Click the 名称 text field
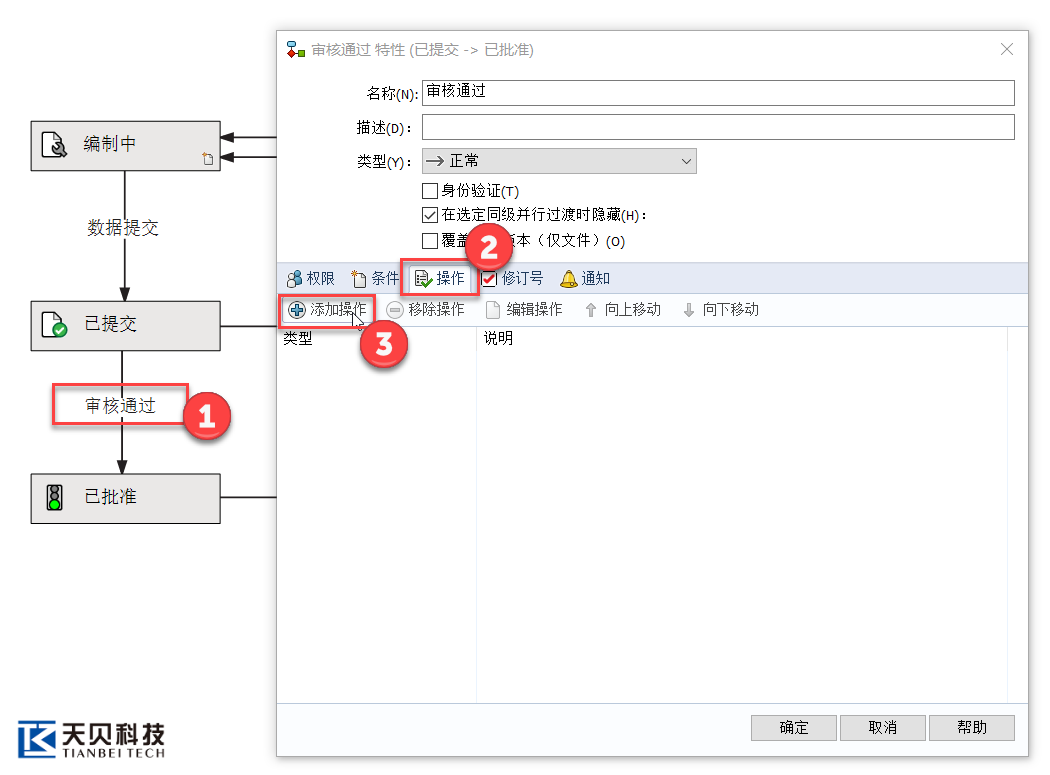The height and width of the screenshot is (775, 1050). point(718,93)
